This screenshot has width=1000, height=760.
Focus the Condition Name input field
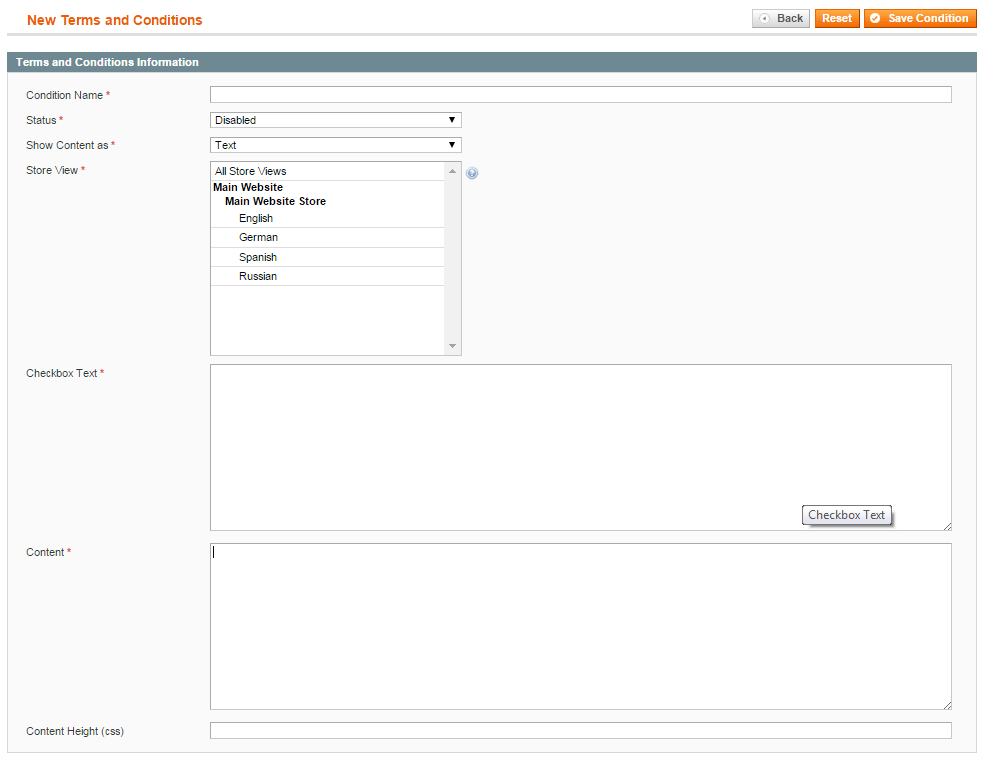point(580,94)
